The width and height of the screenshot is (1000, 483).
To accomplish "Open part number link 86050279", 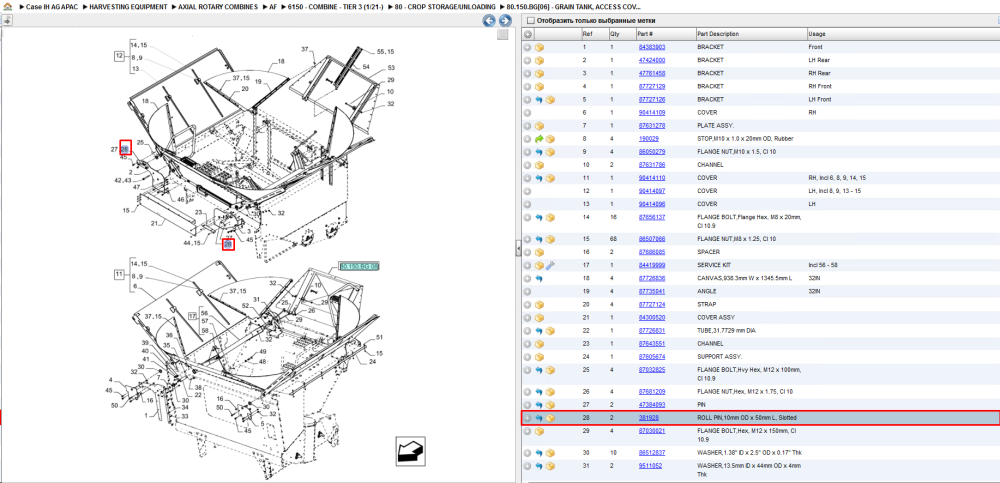I will (652, 152).
